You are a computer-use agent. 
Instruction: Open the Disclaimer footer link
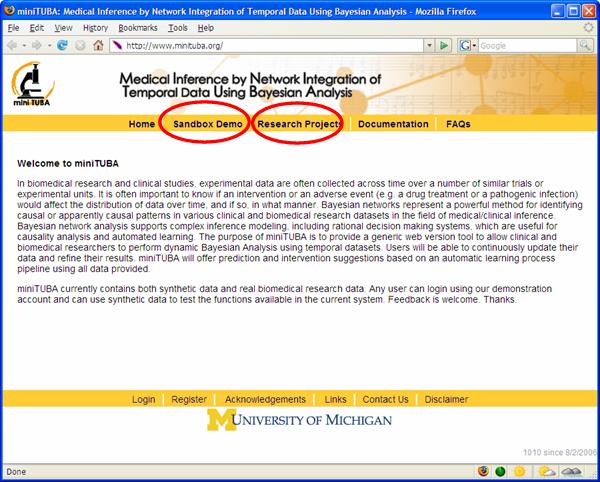tap(446, 399)
